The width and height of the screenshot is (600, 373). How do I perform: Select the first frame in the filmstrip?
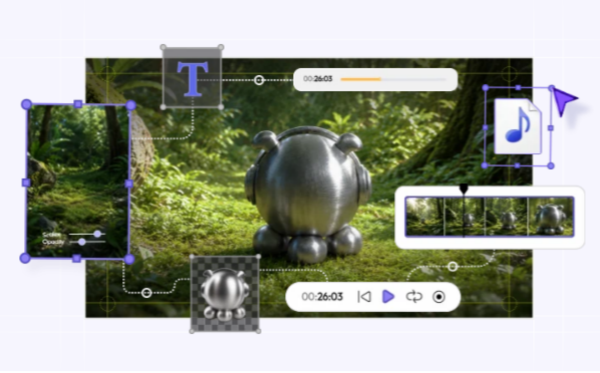pyautogui.click(x=425, y=217)
